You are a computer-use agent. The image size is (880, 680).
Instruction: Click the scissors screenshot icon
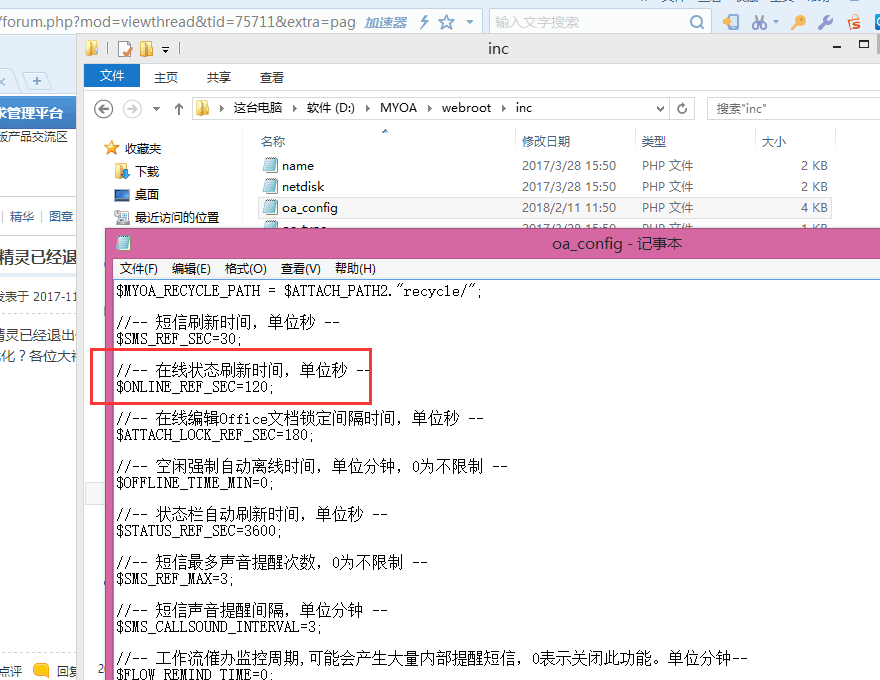[x=759, y=22]
